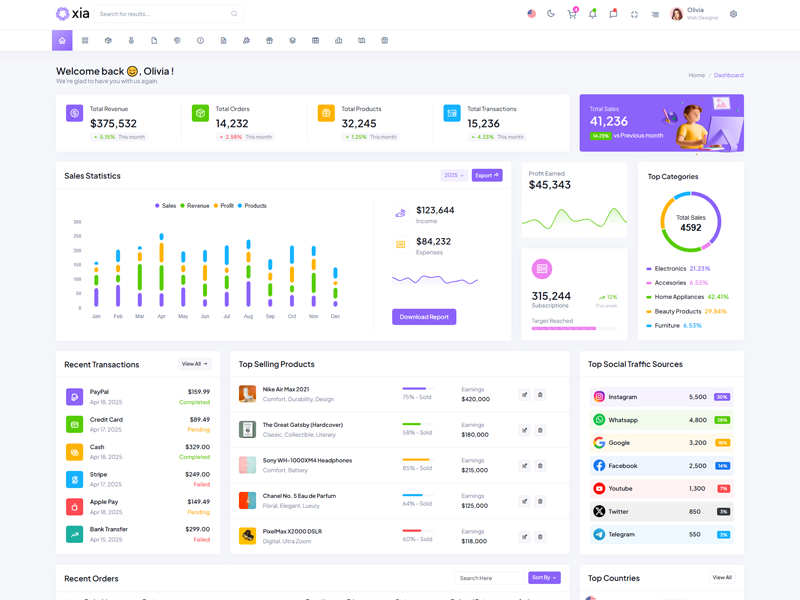
Task: Delete the Nike Air Max 2021 product
Action: point(540,395)
